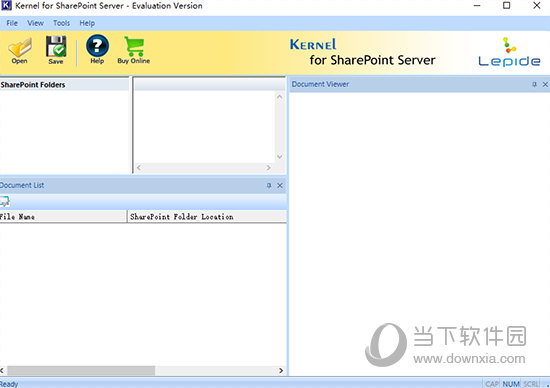The image size is (550, 388).
Task: Click the Lepide logo
Action: (509, 52)
